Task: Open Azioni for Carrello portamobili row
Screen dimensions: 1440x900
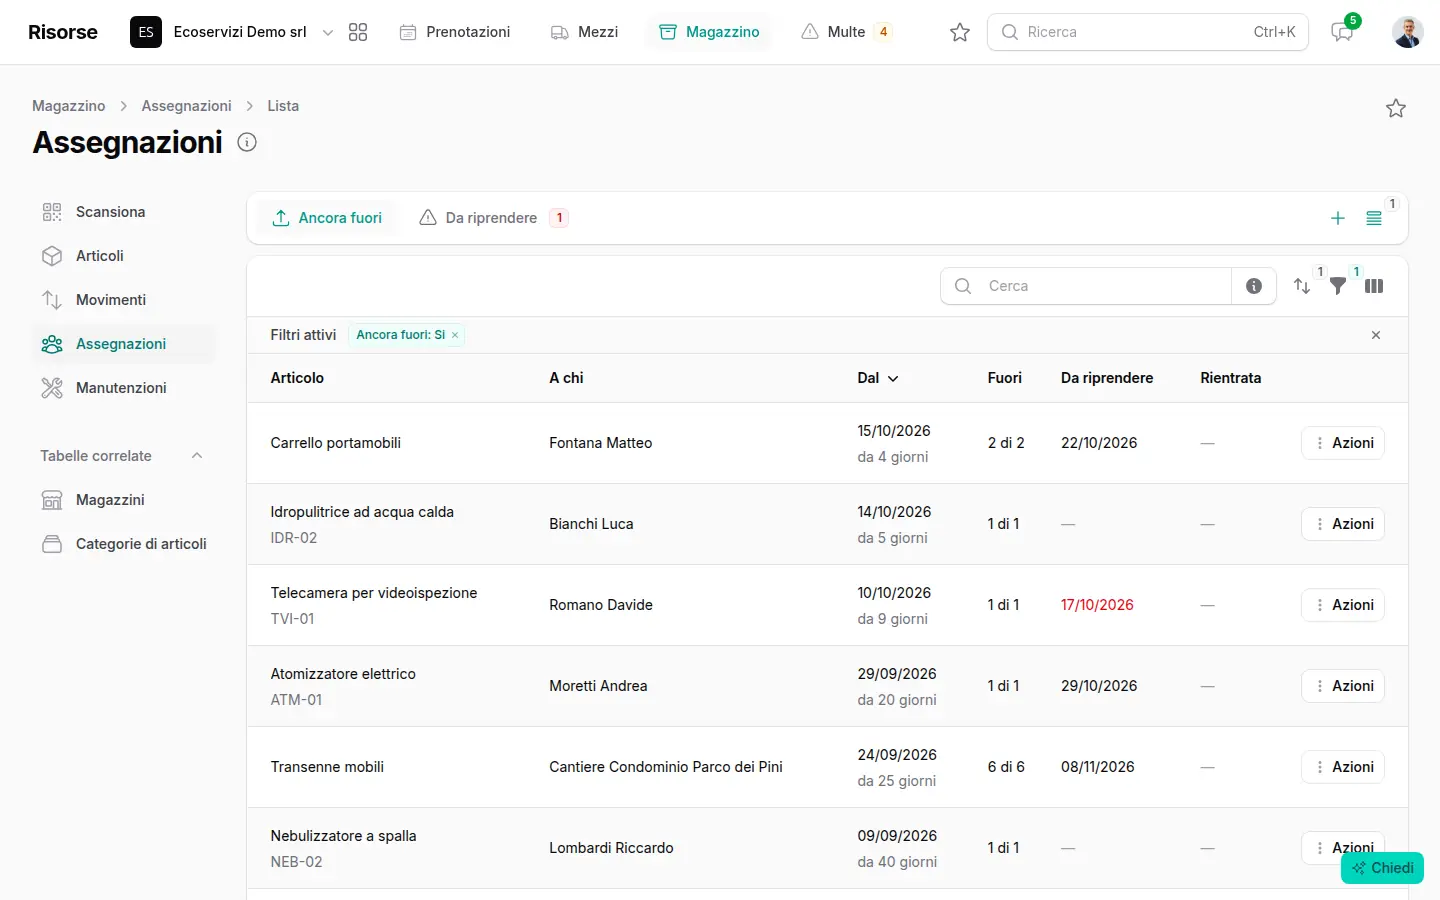Action: click(x=1343, y=443)
